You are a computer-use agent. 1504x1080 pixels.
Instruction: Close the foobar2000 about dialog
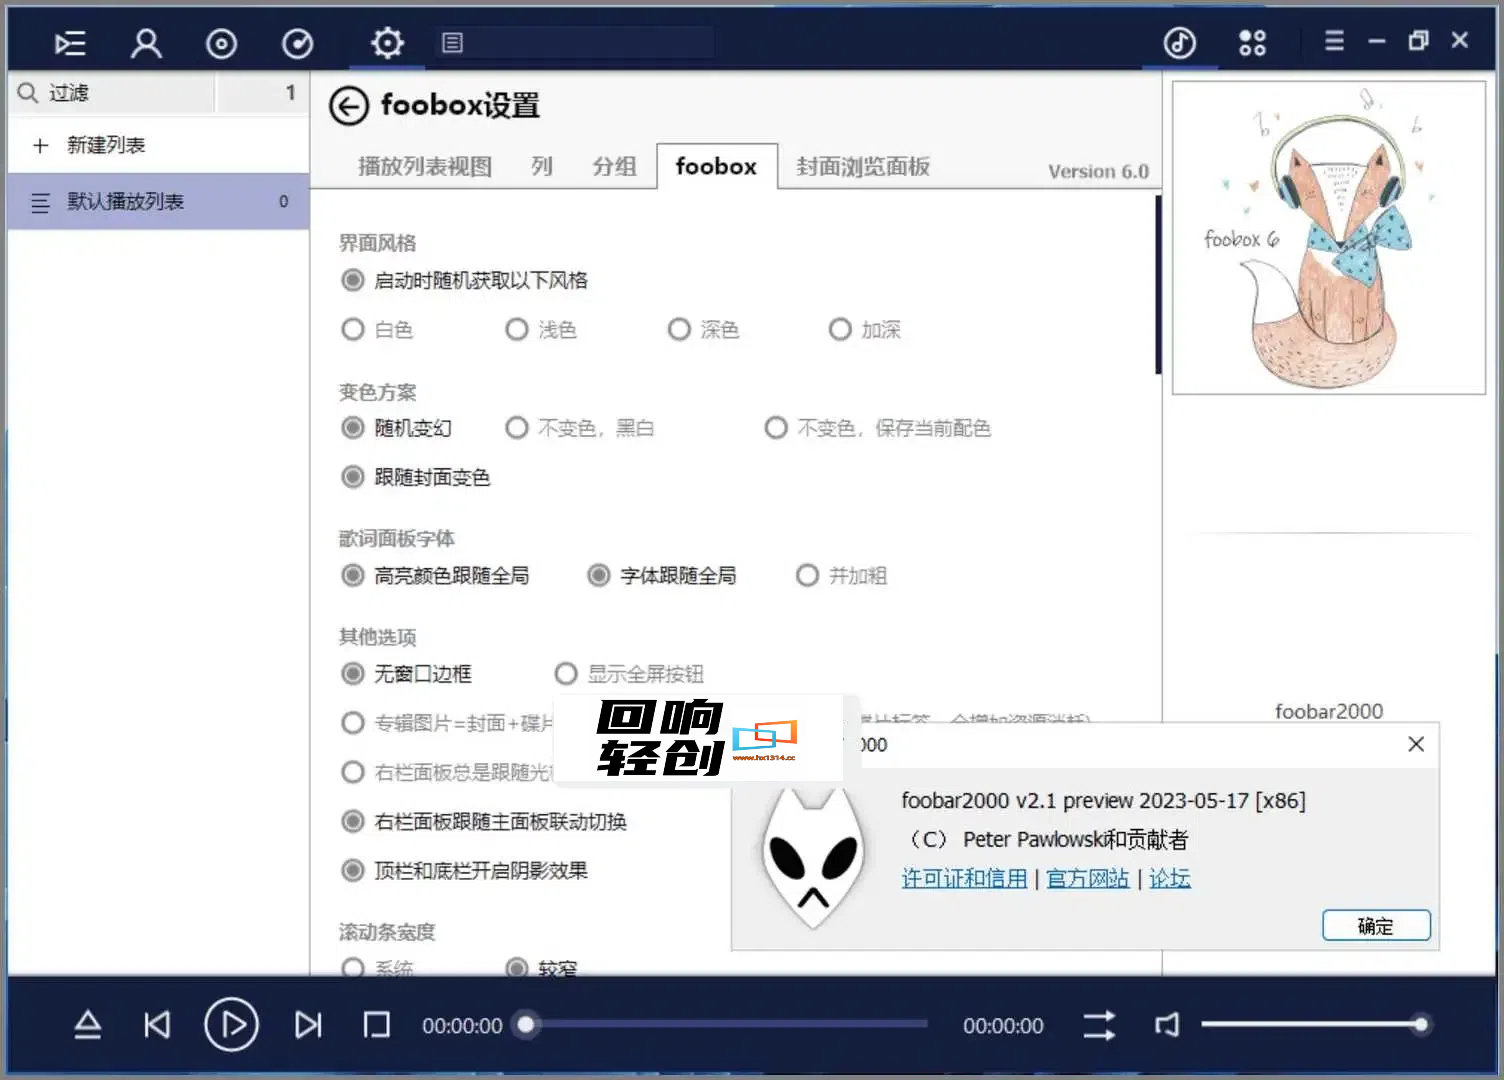click(1416, 744)
